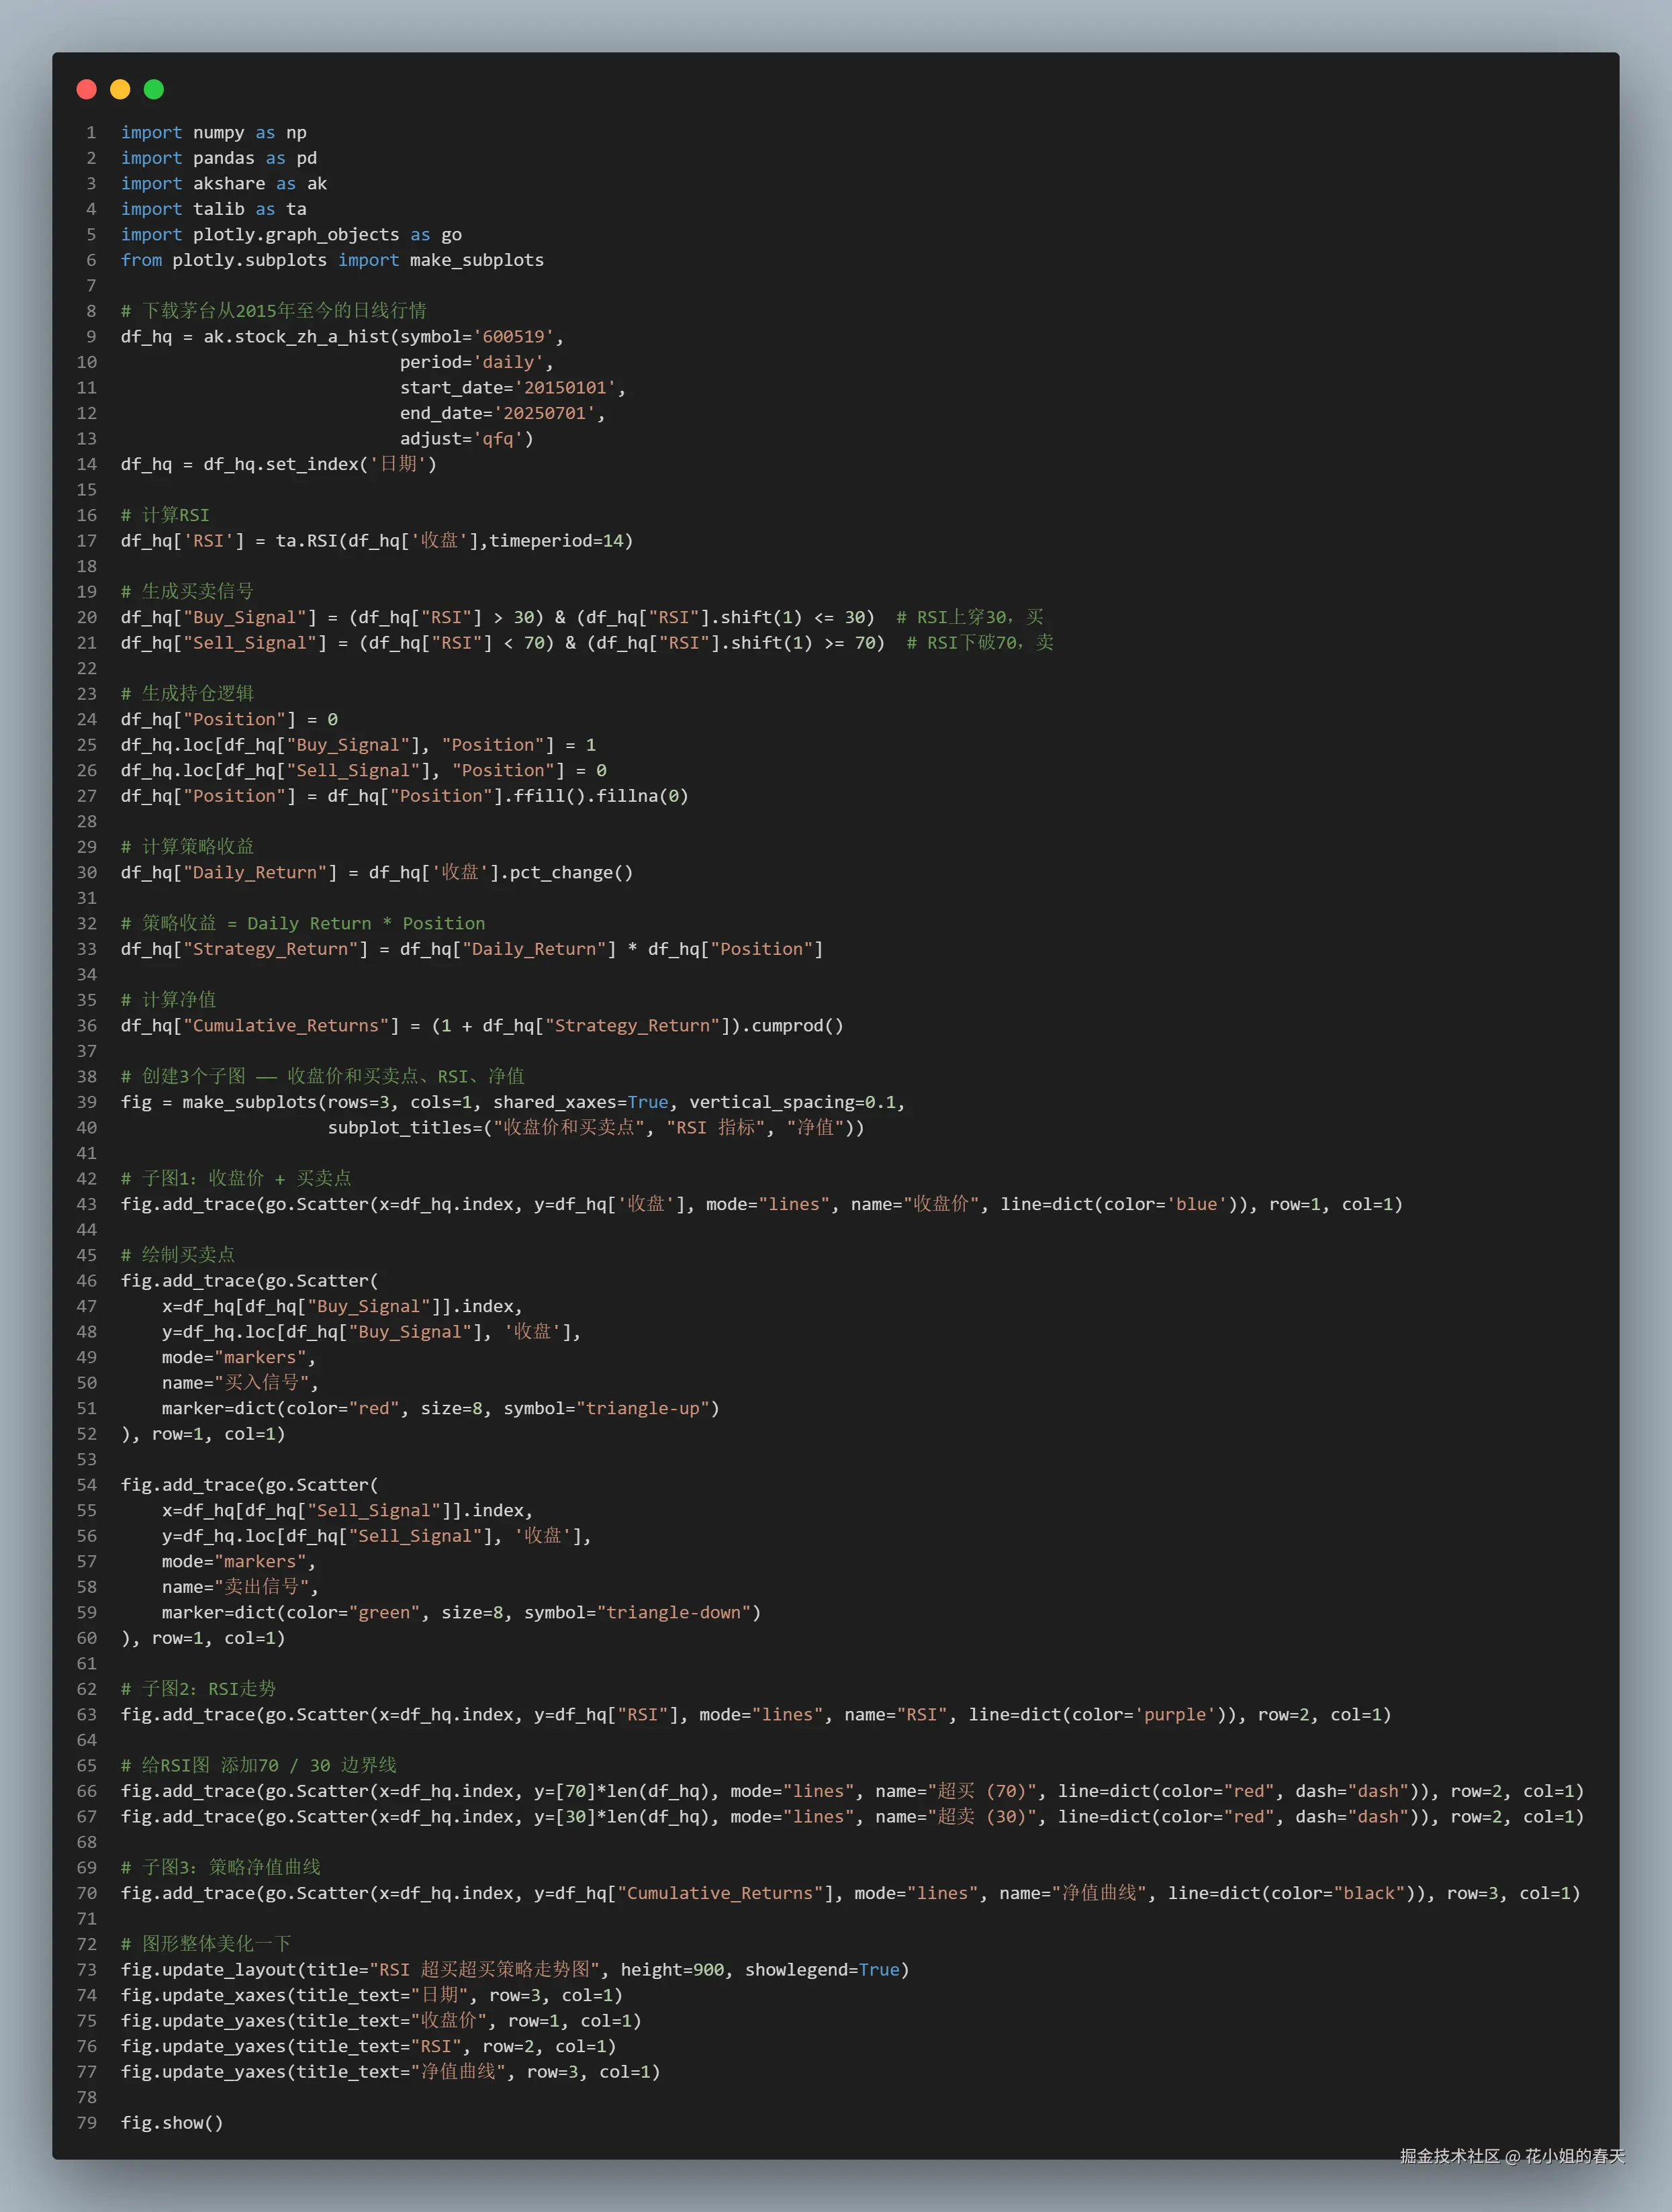Click 'ffill()' on the Position line
The image size is (1672, 2212).
click(550, 796)
